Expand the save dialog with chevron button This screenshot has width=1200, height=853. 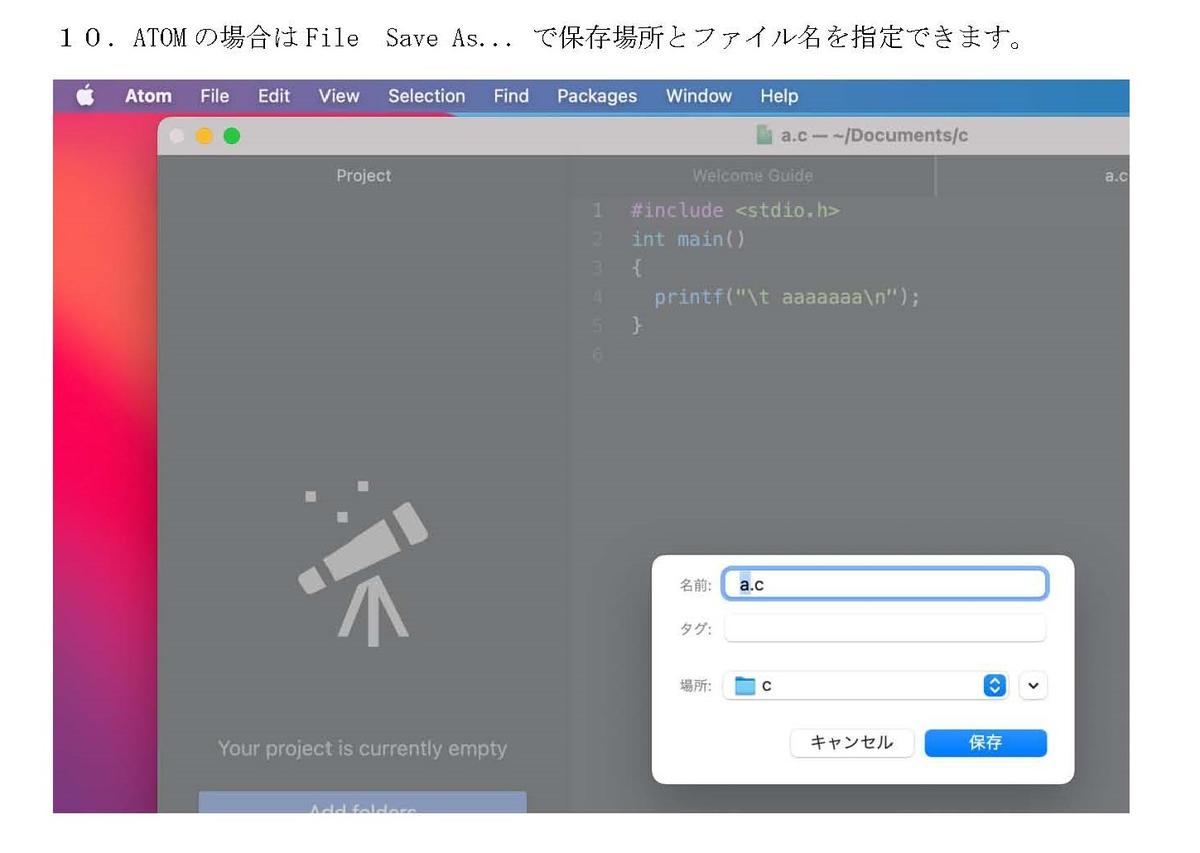point(1033,686)
